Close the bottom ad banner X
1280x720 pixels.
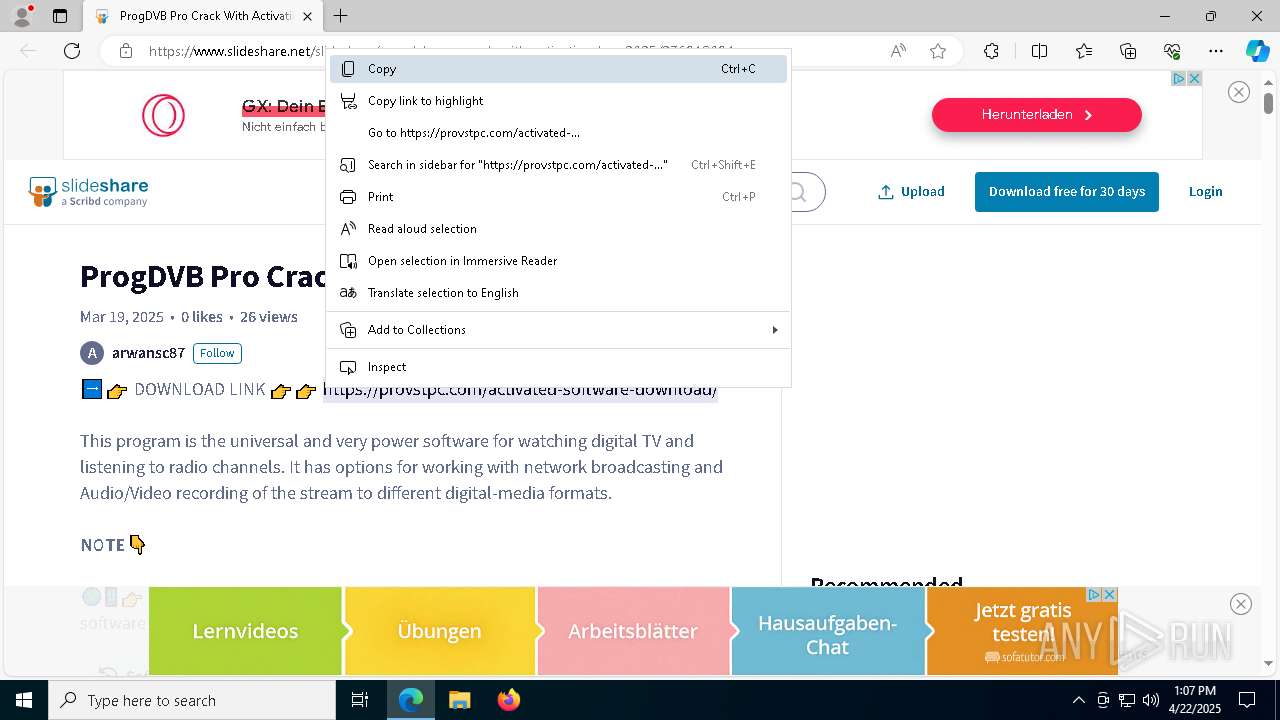1241,604
